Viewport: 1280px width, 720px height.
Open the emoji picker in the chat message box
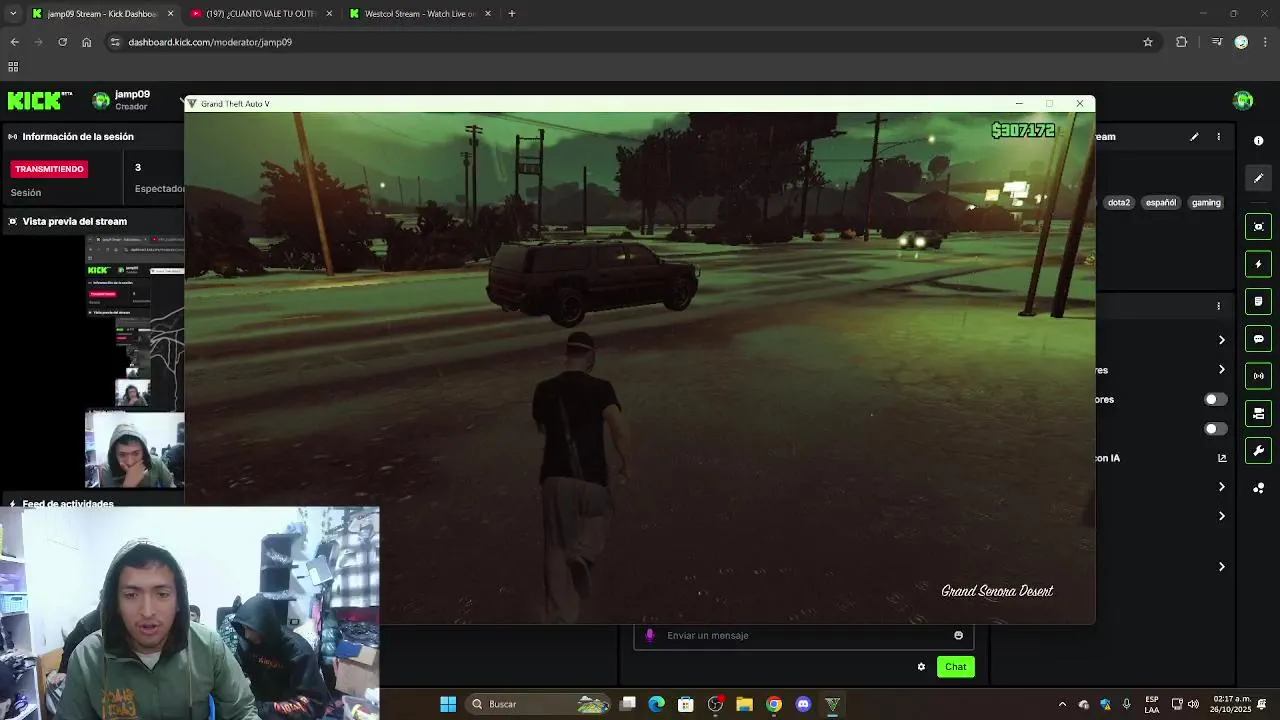click(x=958, y=635)
